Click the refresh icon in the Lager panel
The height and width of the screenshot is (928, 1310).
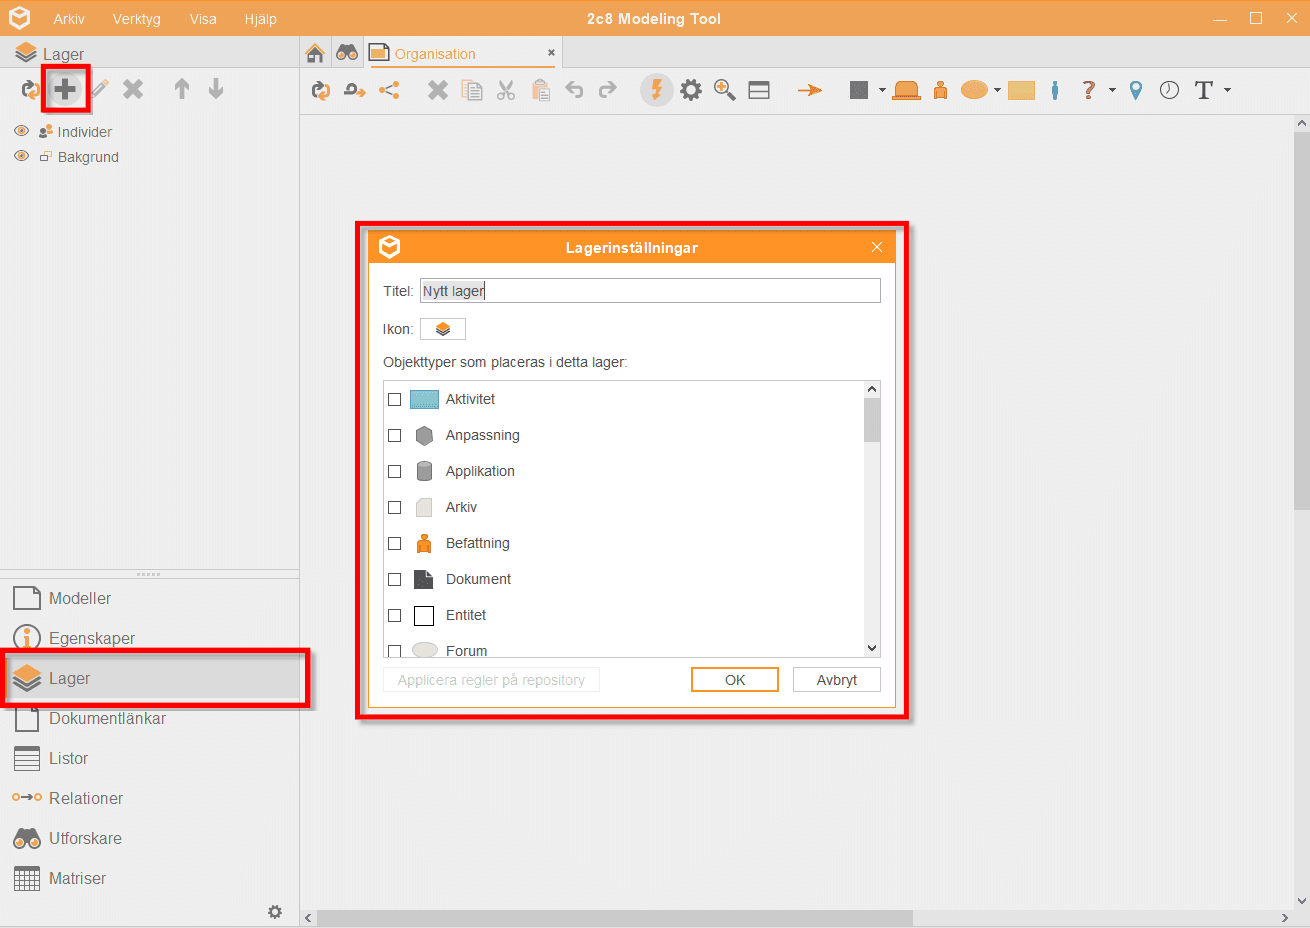tap(30, 90)
